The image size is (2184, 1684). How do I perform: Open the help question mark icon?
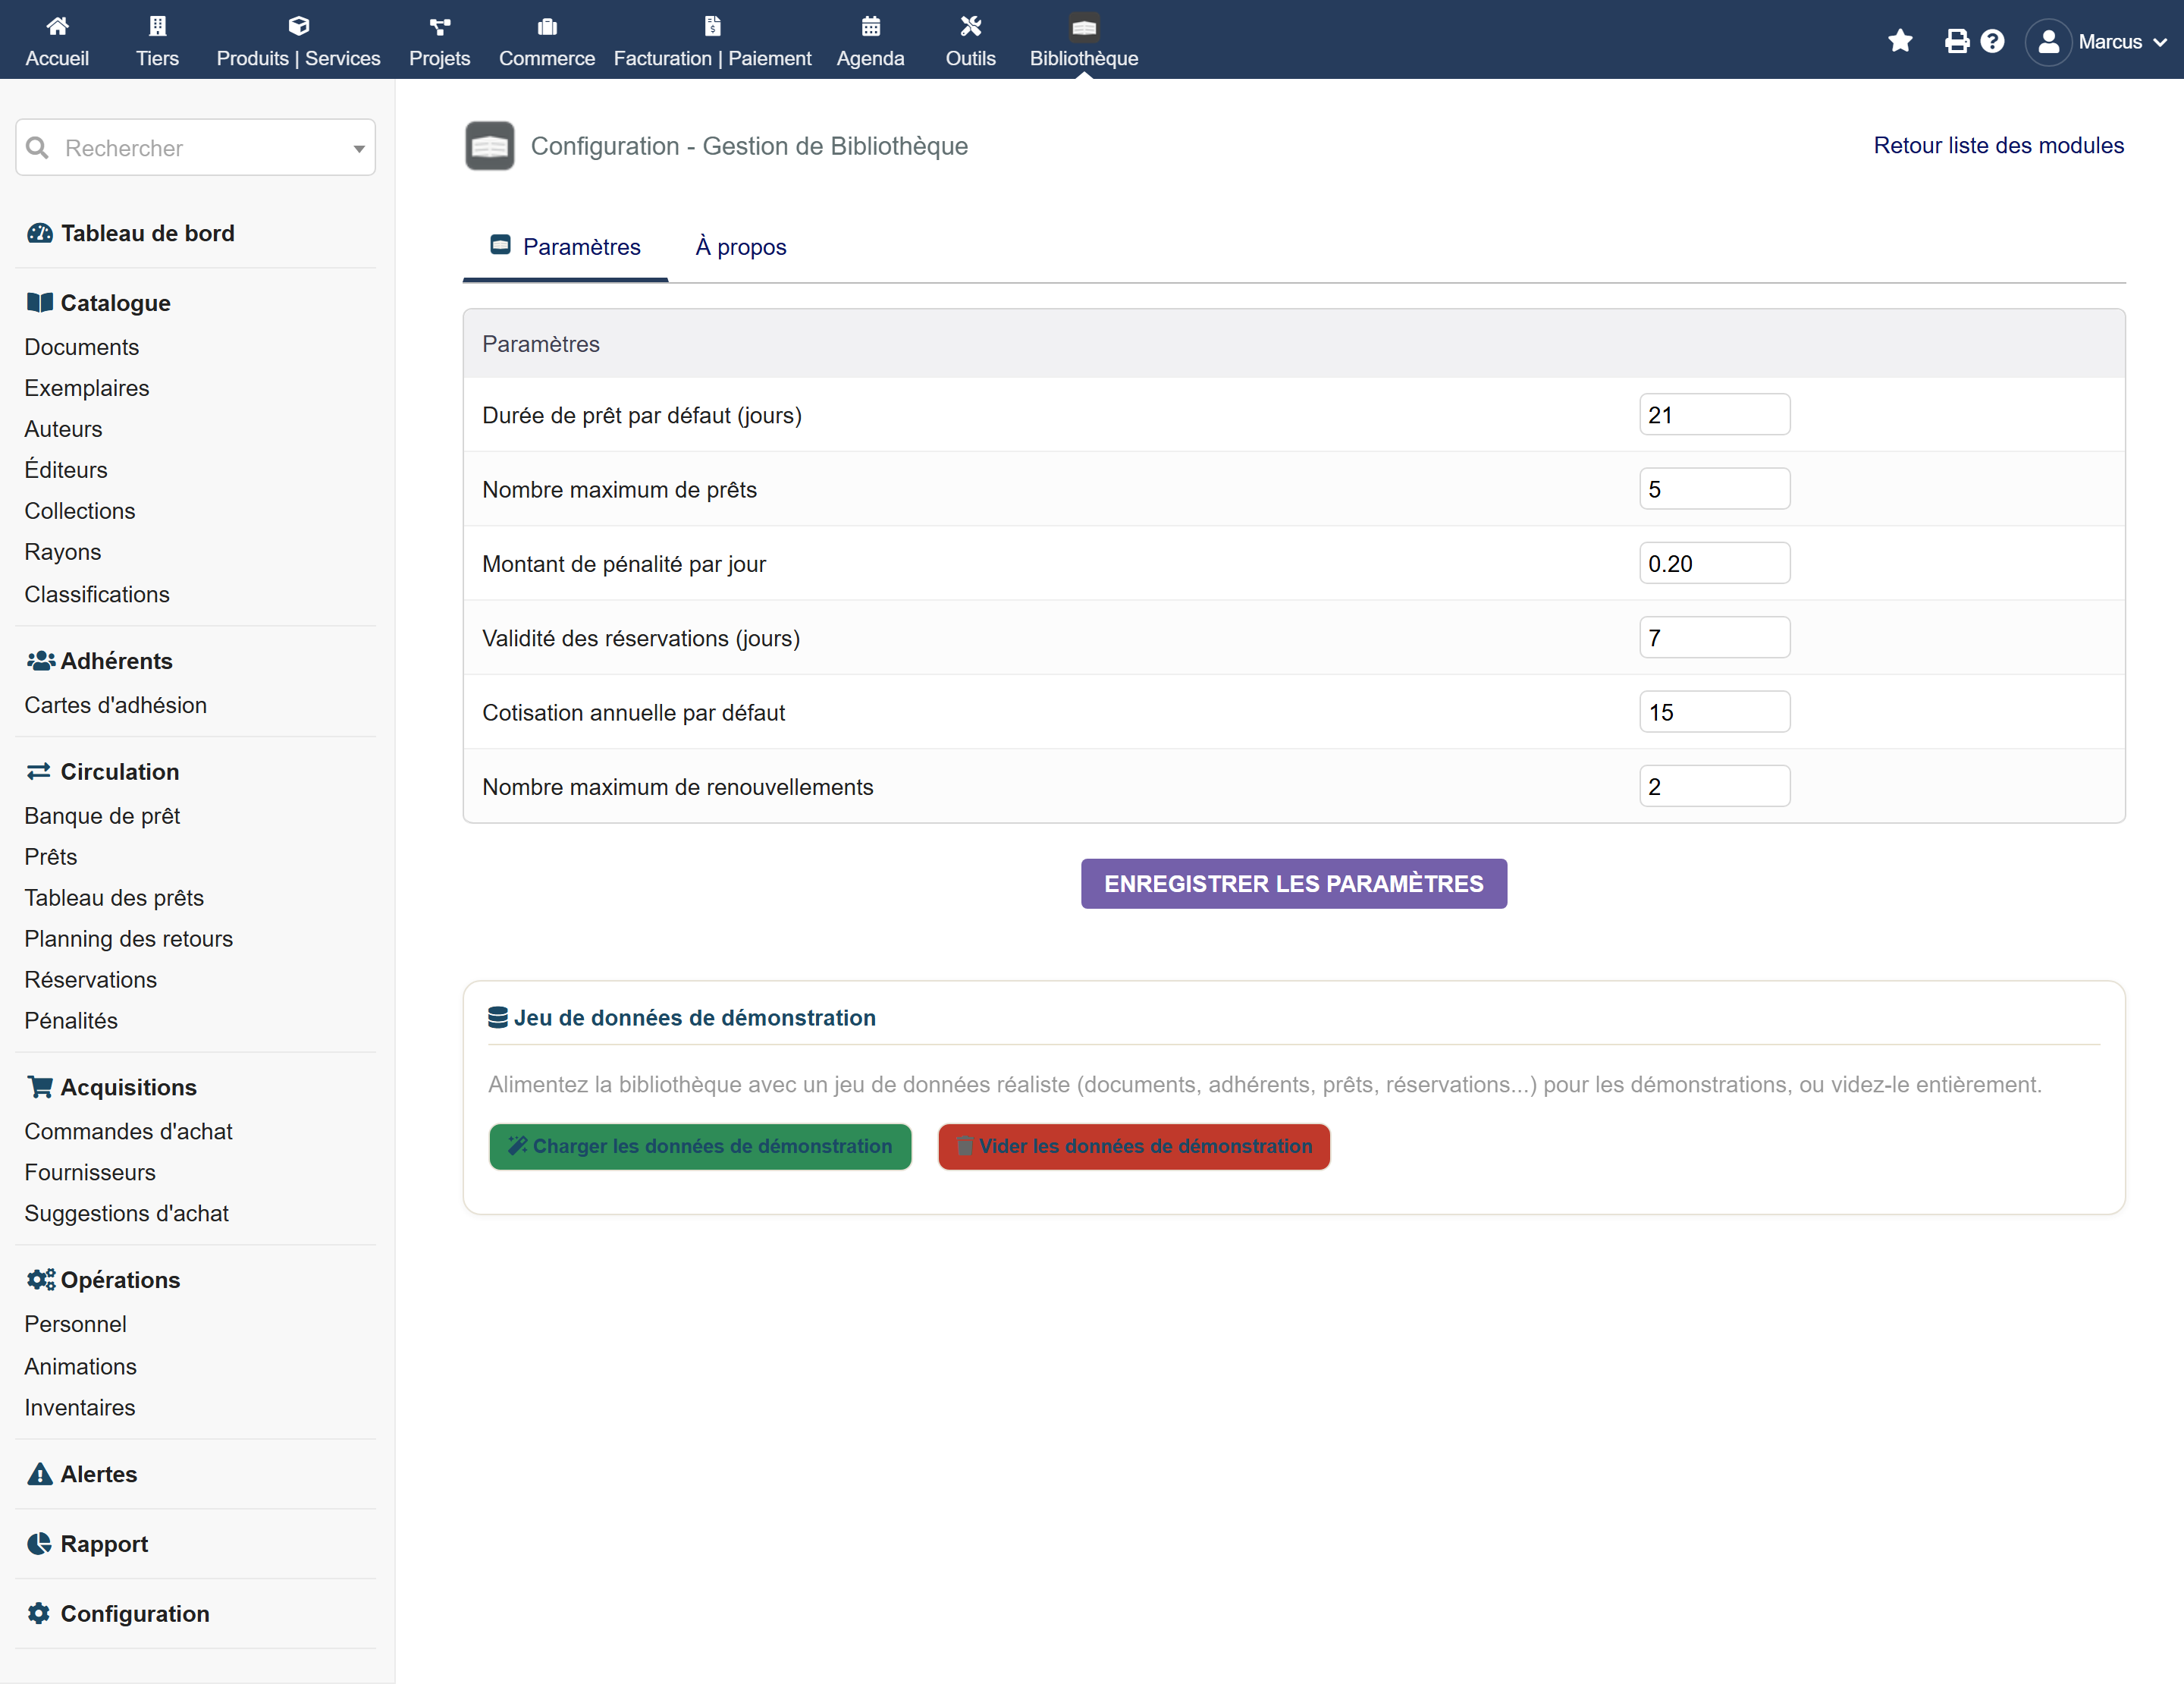1992,41
